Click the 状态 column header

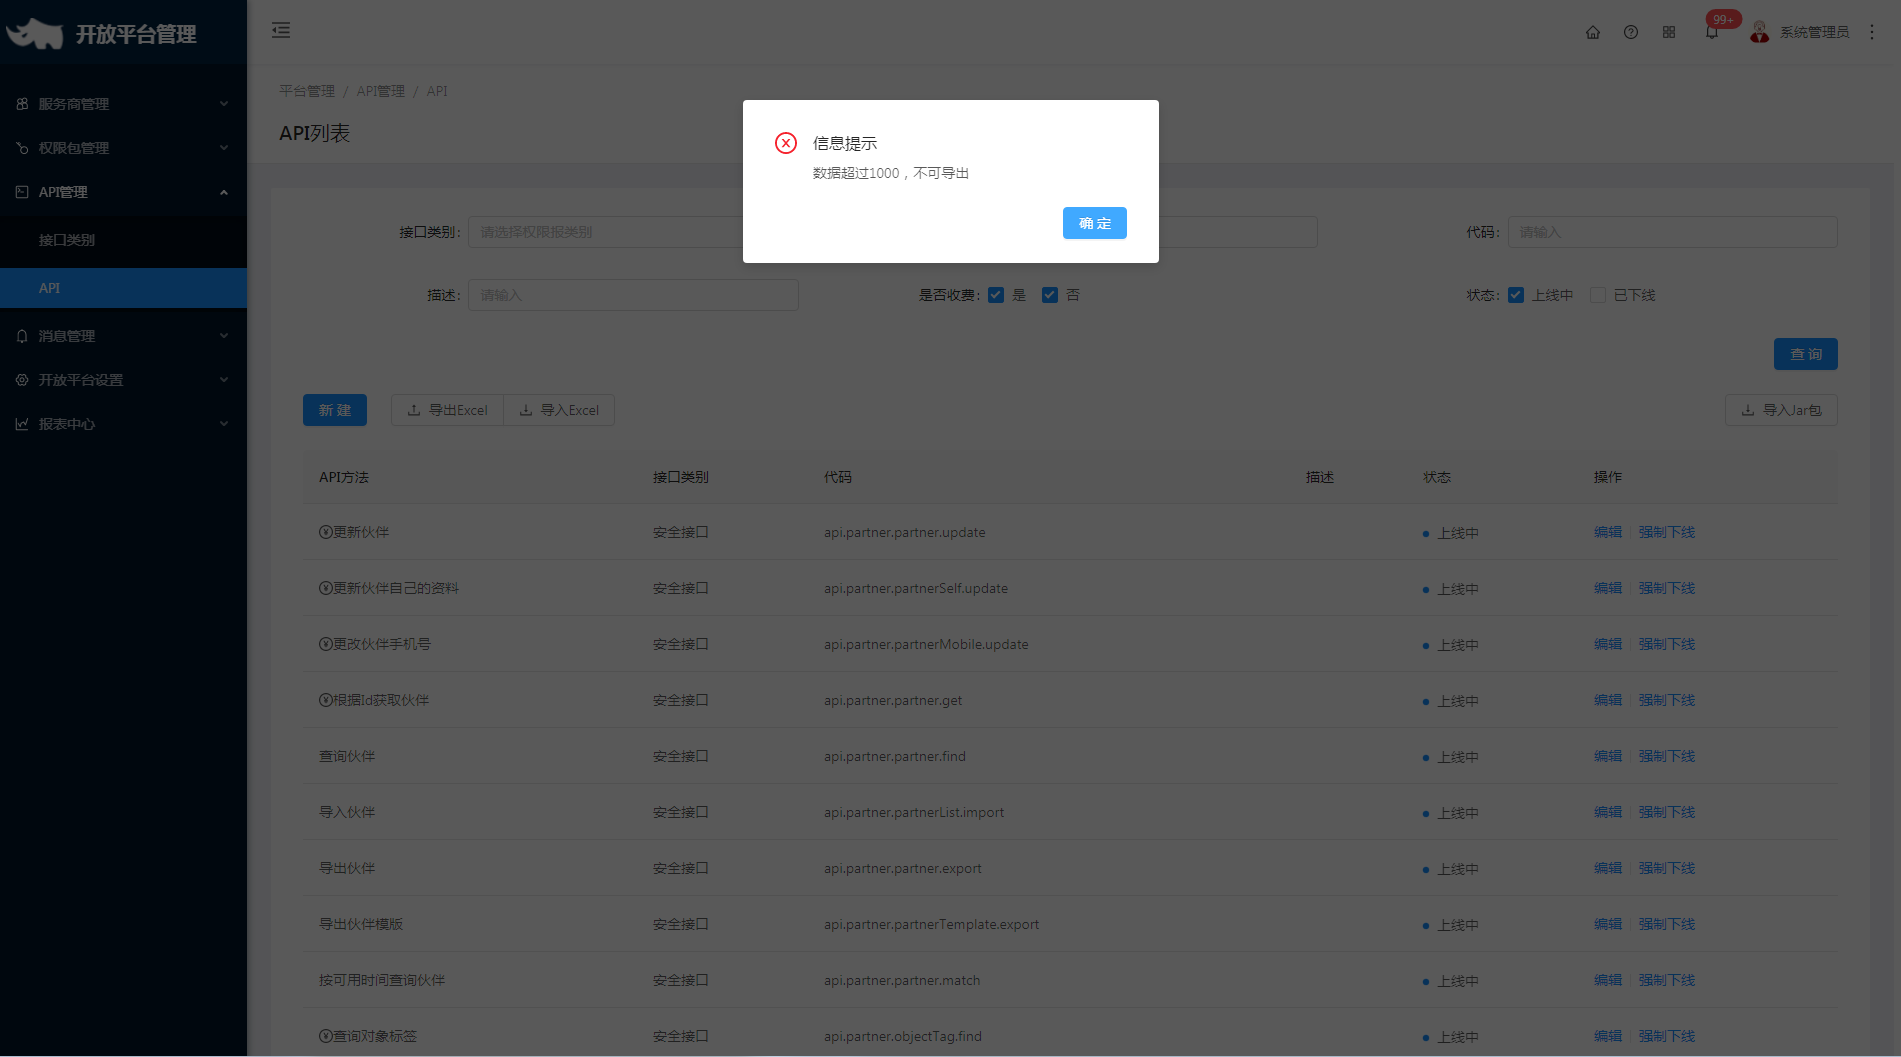[1437, 477]
